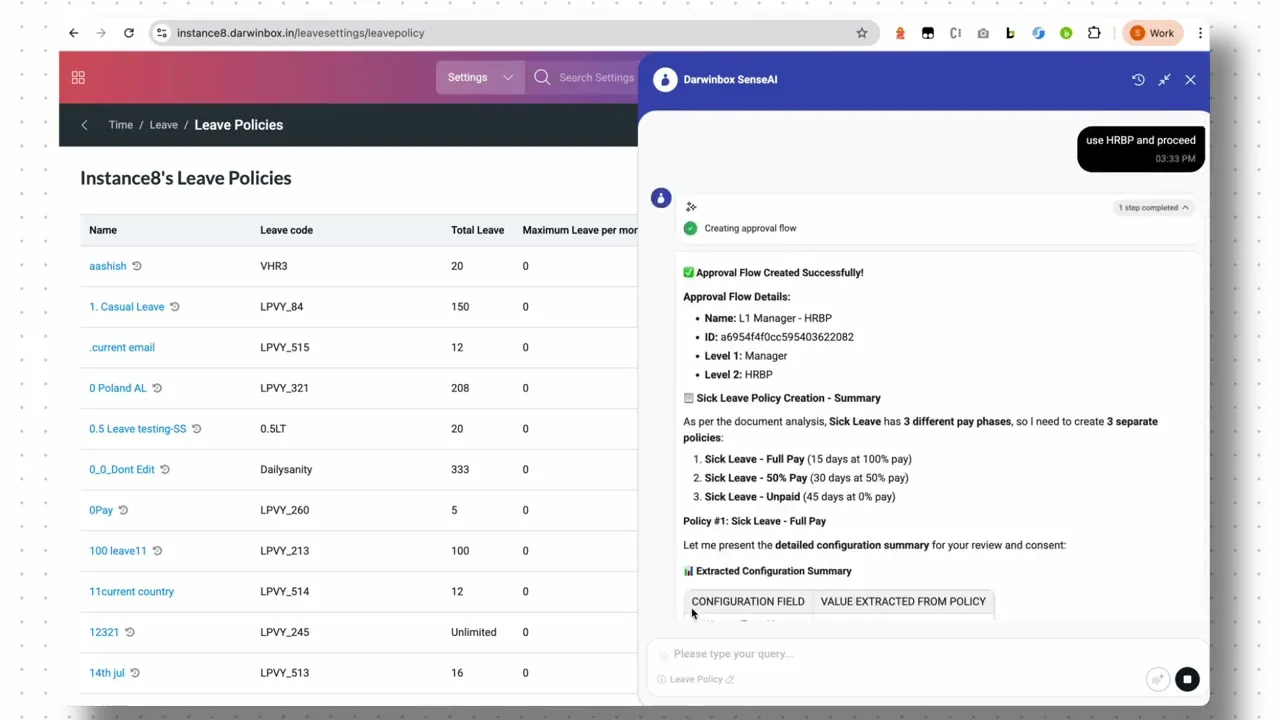Click the Darwinbox SenseAI avatar logo
The width and height of the screenshot is (1280, 720).
[665, 79]
